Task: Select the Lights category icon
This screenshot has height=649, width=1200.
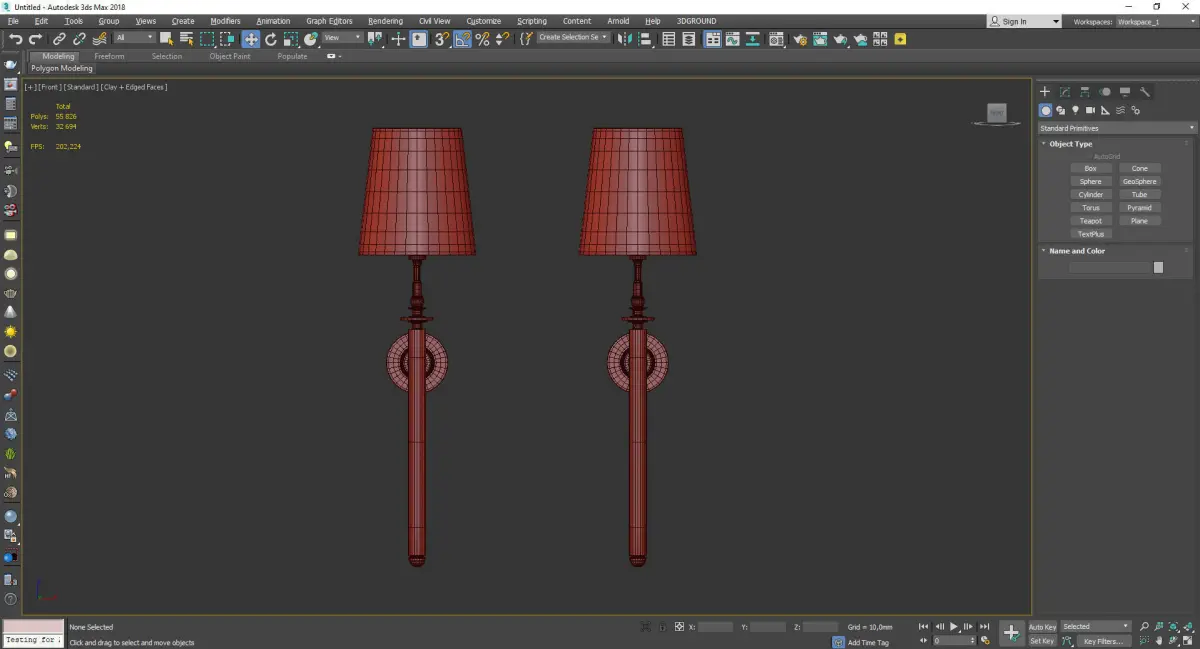Action: 1076,110
